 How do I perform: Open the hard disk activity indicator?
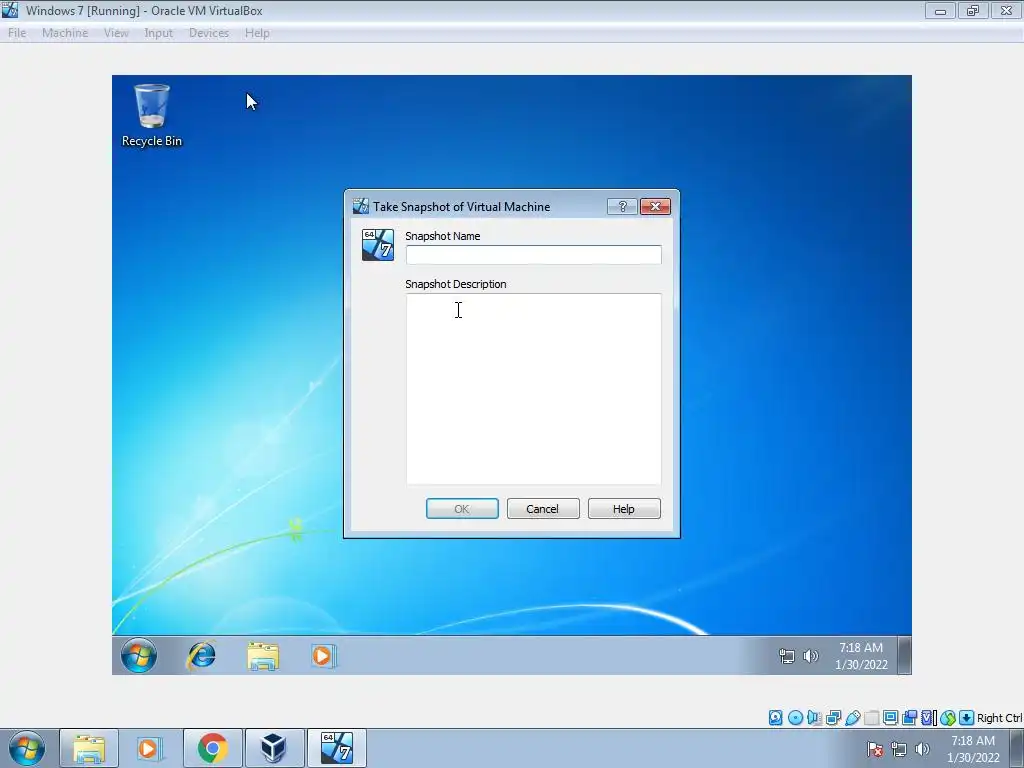click(775, 718)
